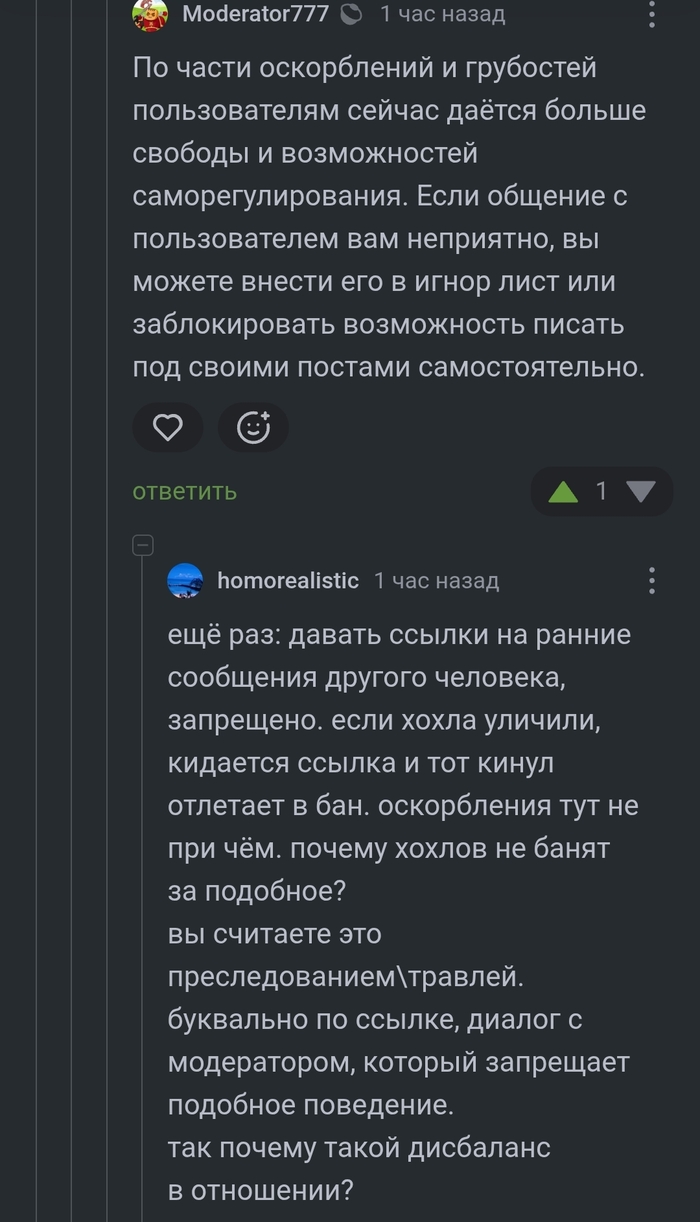The height and width of the screenshot is (1222, 700).
Task: Click the badge icon next to Moderator777
Action: pyautogui.click(x=351, y=14)
